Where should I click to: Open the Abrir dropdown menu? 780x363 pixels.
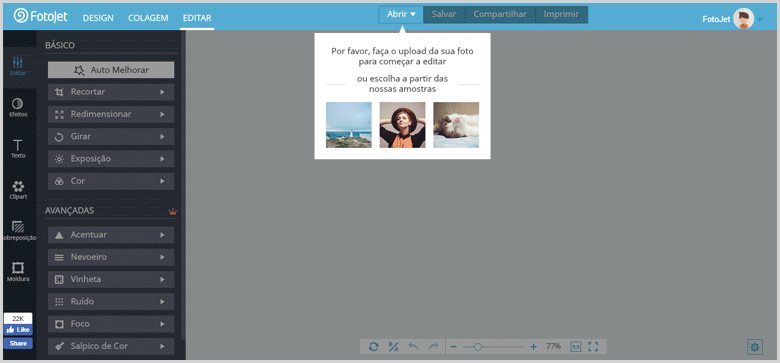[401, 14]
